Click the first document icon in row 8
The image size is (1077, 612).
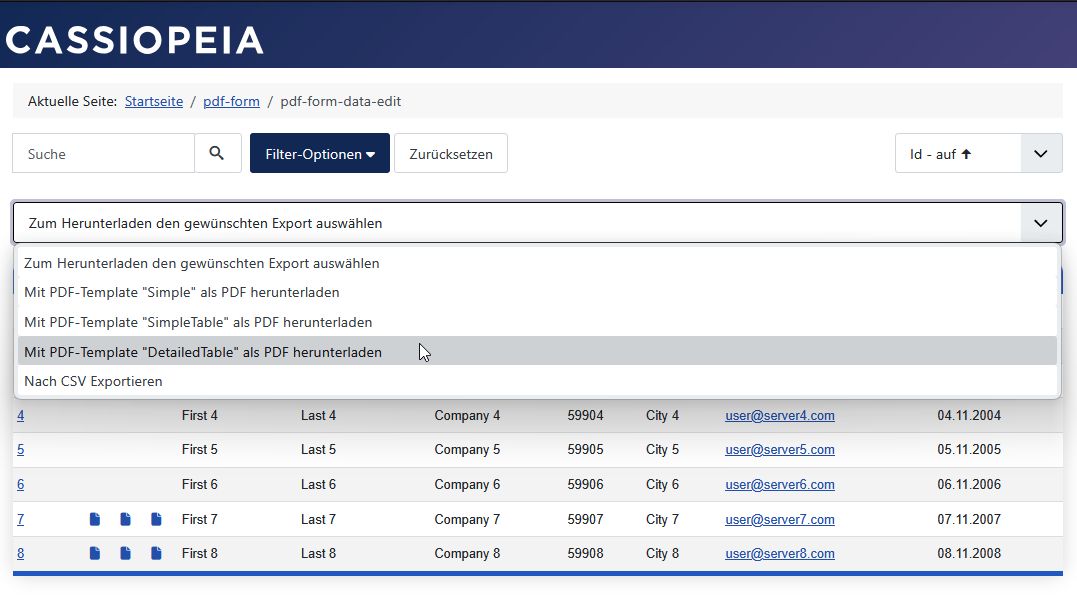click(94, 553)
